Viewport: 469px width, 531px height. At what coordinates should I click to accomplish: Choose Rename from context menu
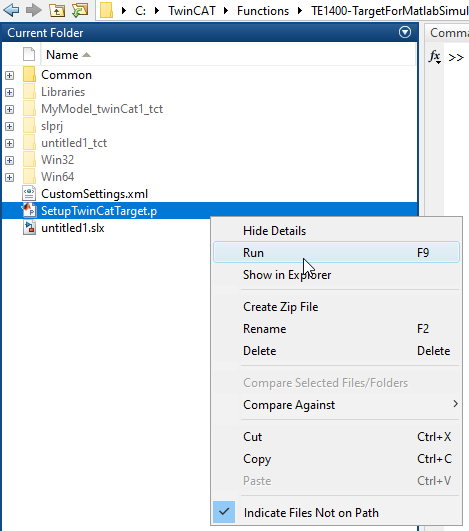coord(336,329)
